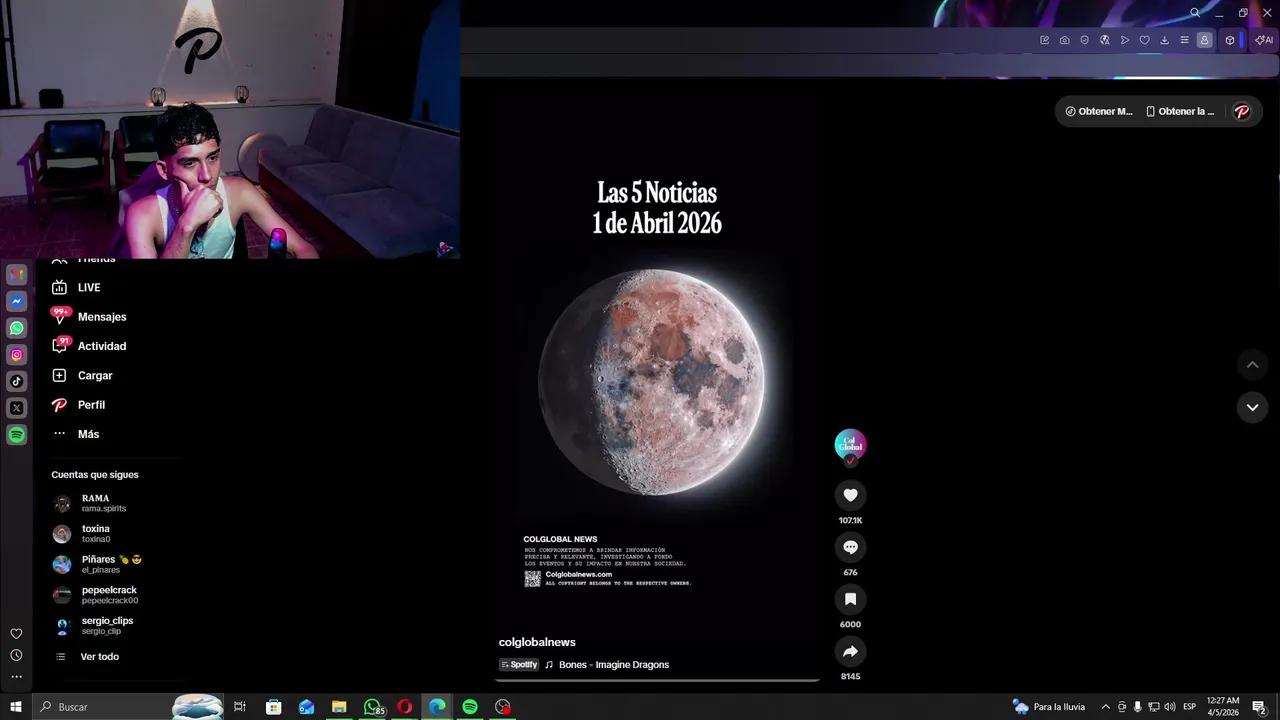Go to previous video with up arrow
Screen dimensions: 1280x720
[1252, 365]
